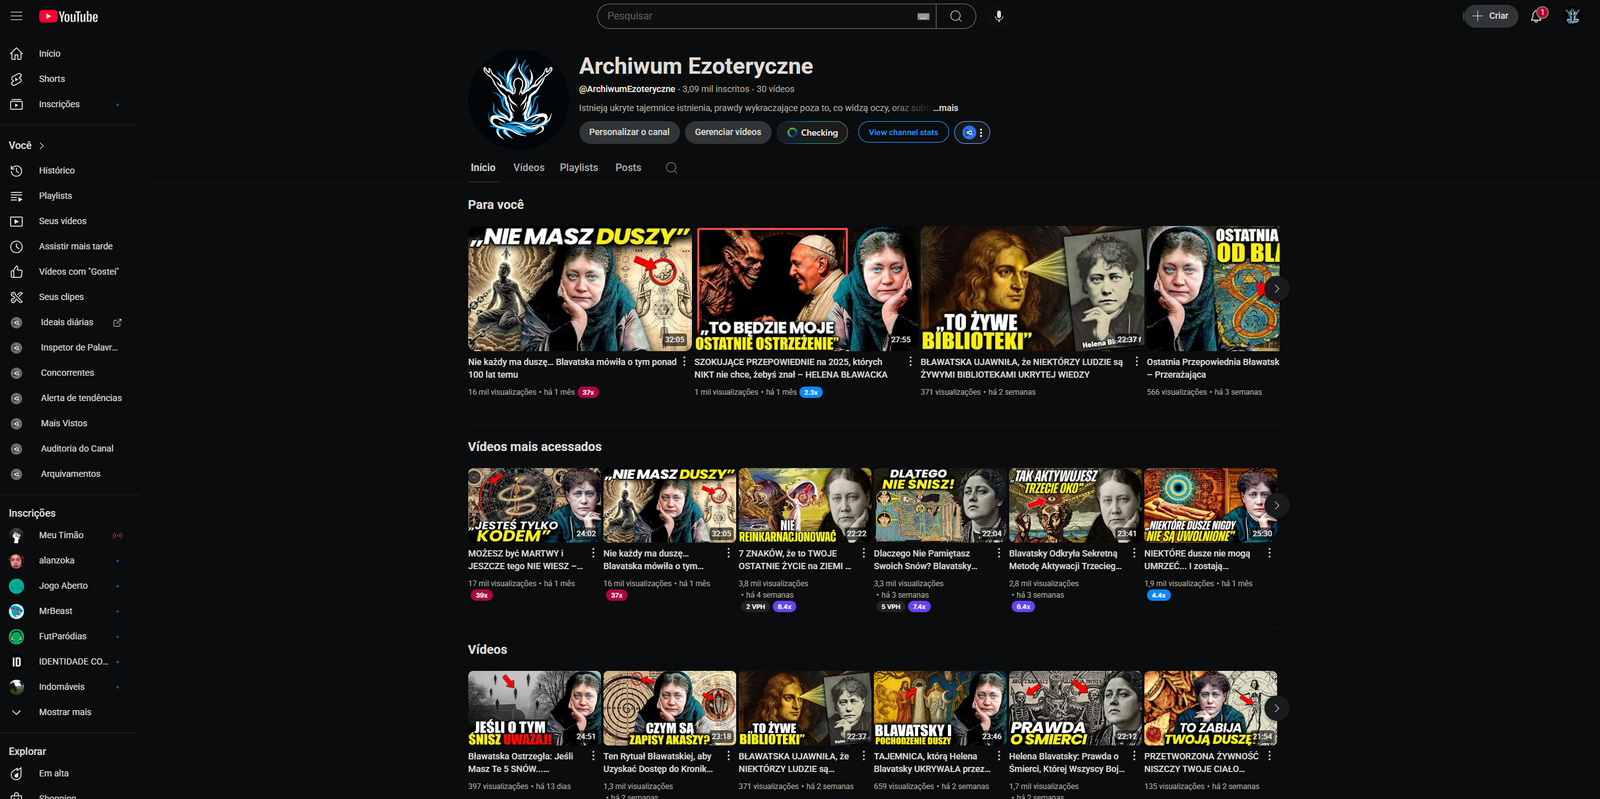Open the on-screen keyboard icon in search

(923, 16)
